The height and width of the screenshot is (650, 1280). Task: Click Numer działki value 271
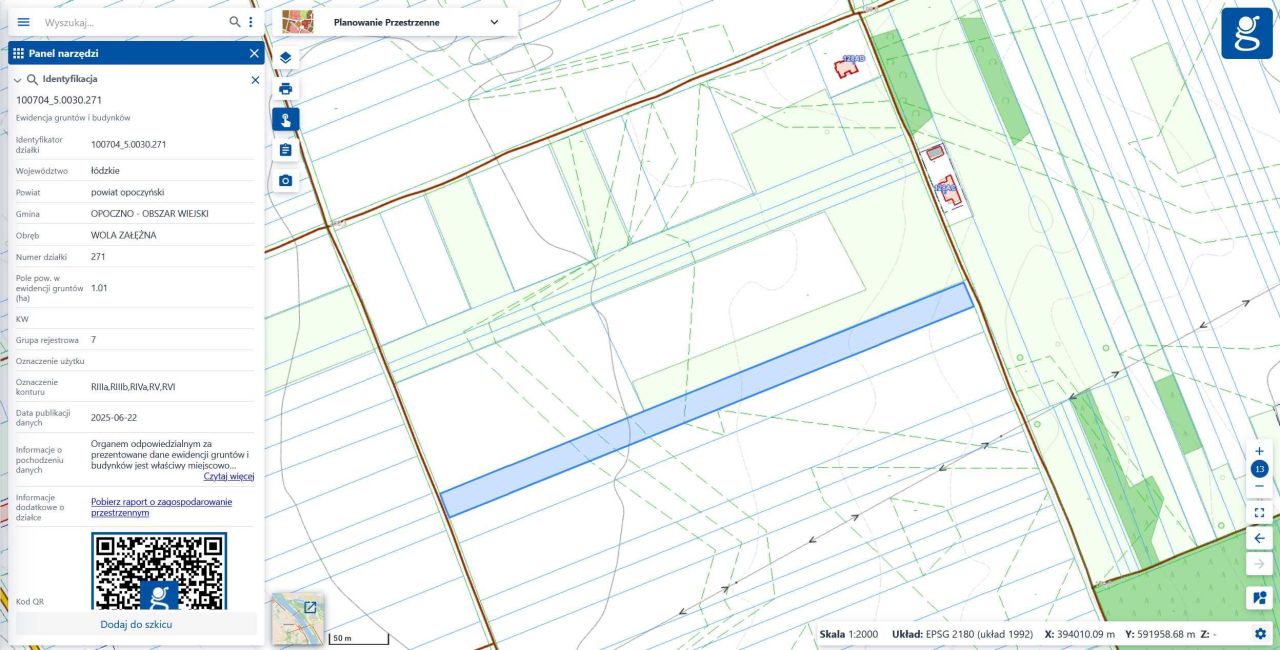pyautogui.click(x=98, y=257)
